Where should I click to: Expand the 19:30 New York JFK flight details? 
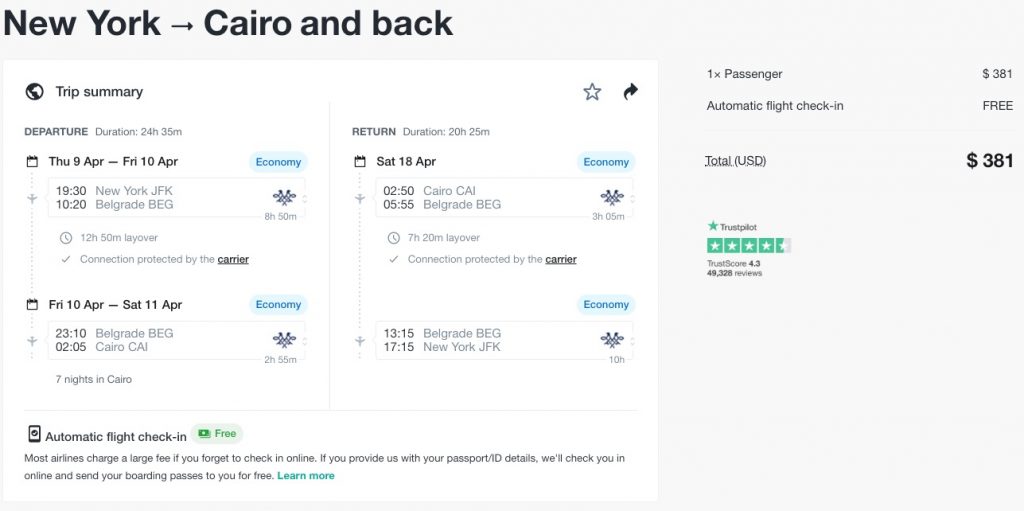pyautogui.click(x=176, y=198)
